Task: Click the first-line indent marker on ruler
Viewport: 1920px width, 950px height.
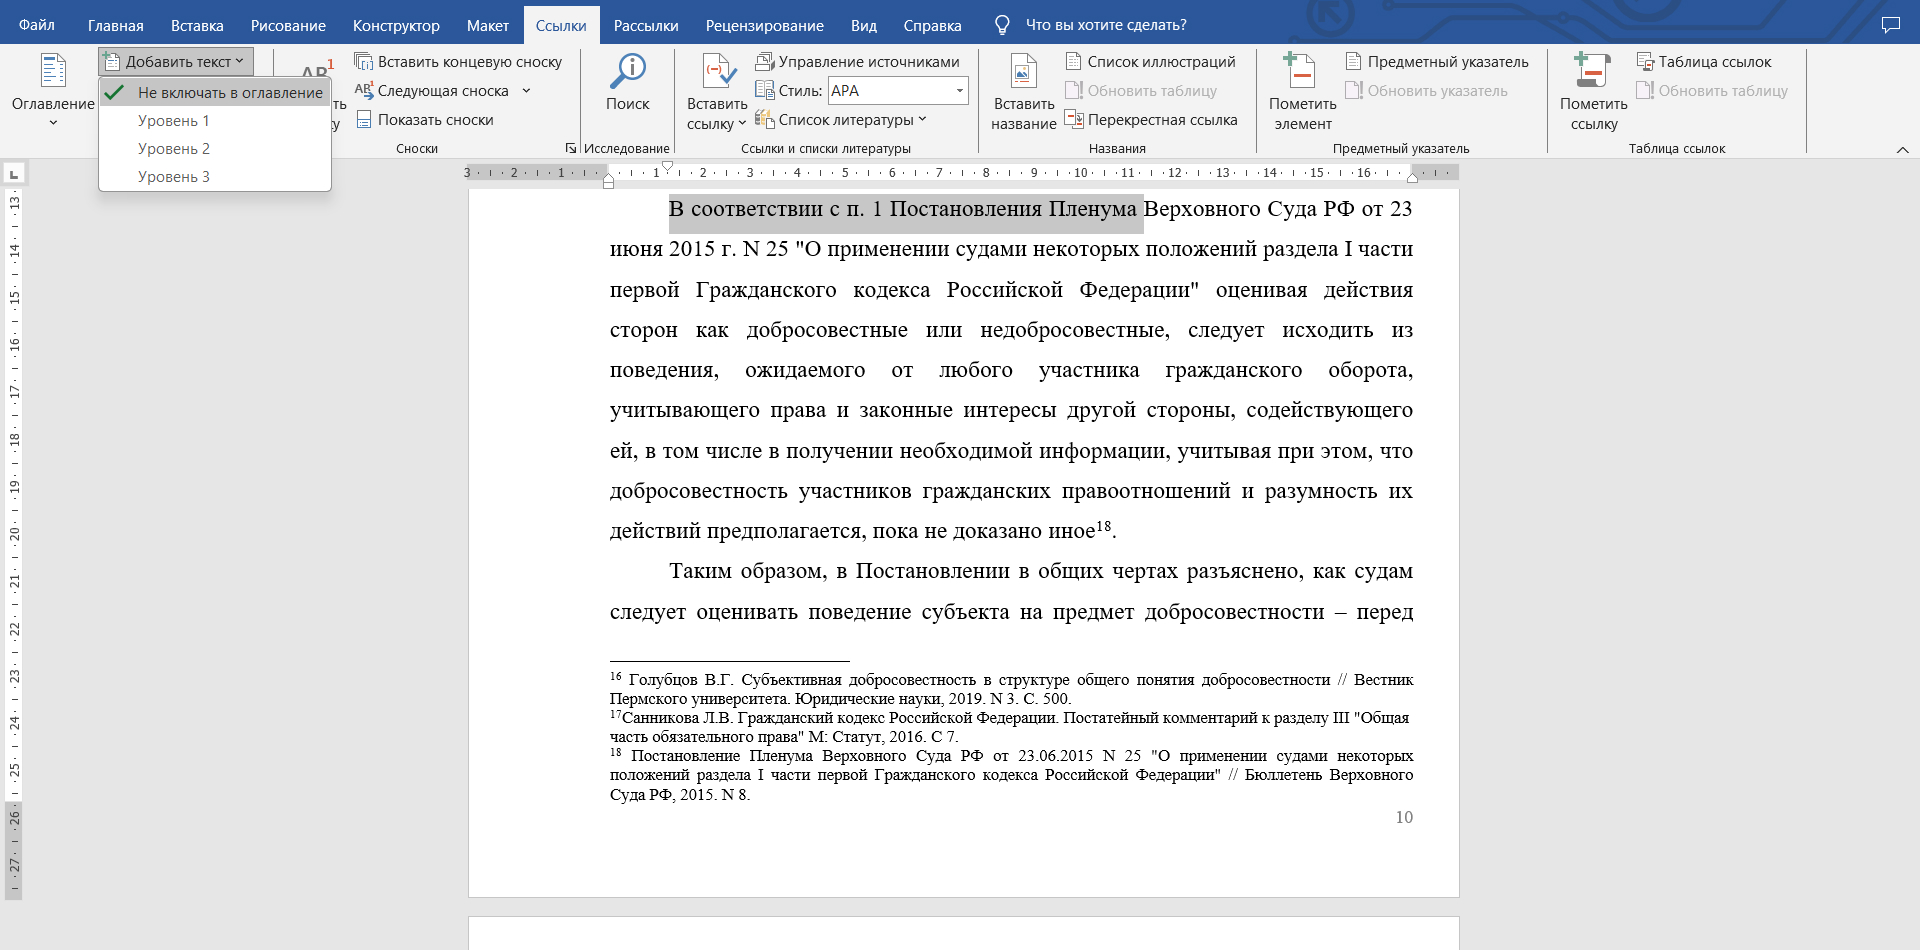Action: (668, 167)
